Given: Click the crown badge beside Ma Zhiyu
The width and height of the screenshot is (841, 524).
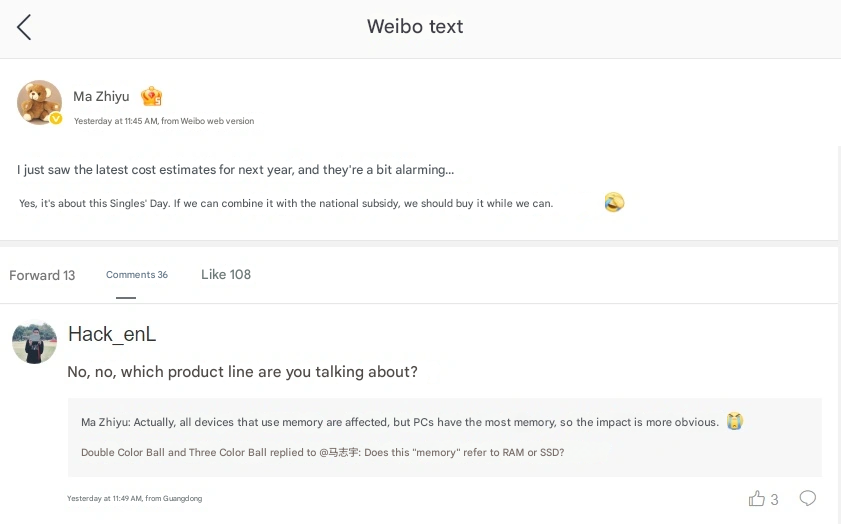Looking at the screenshot, I should [x=151, y=97].
